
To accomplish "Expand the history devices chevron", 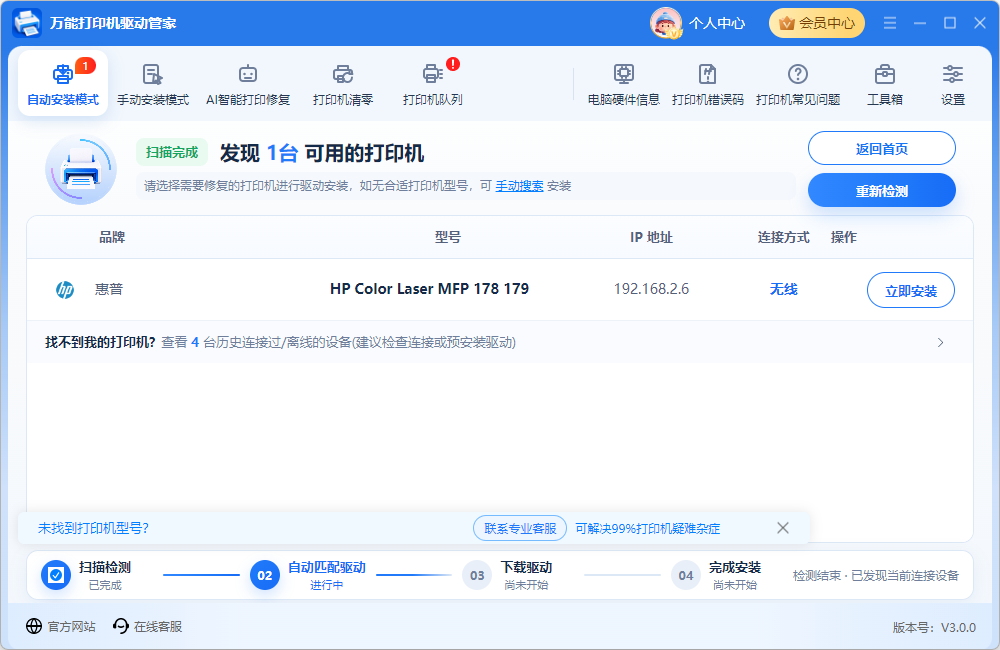I will point(940,343).
